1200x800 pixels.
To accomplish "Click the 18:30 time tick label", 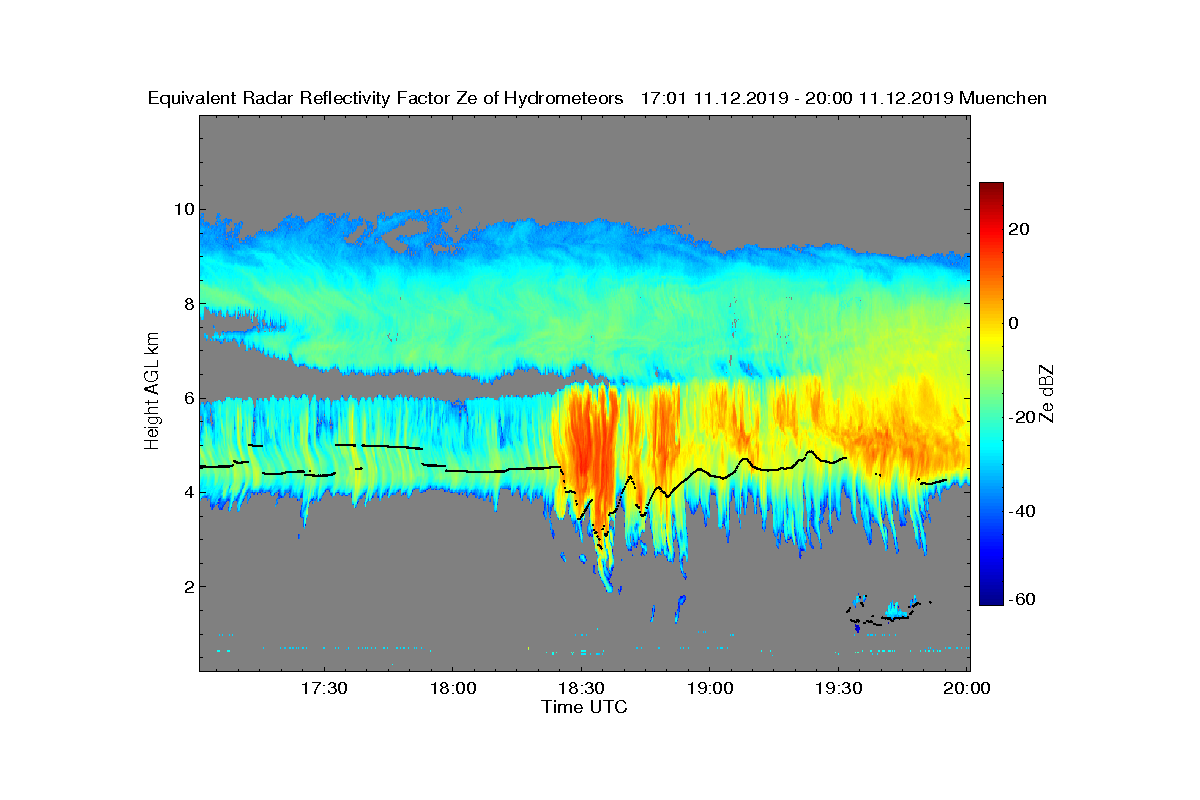I will point(581,689).
